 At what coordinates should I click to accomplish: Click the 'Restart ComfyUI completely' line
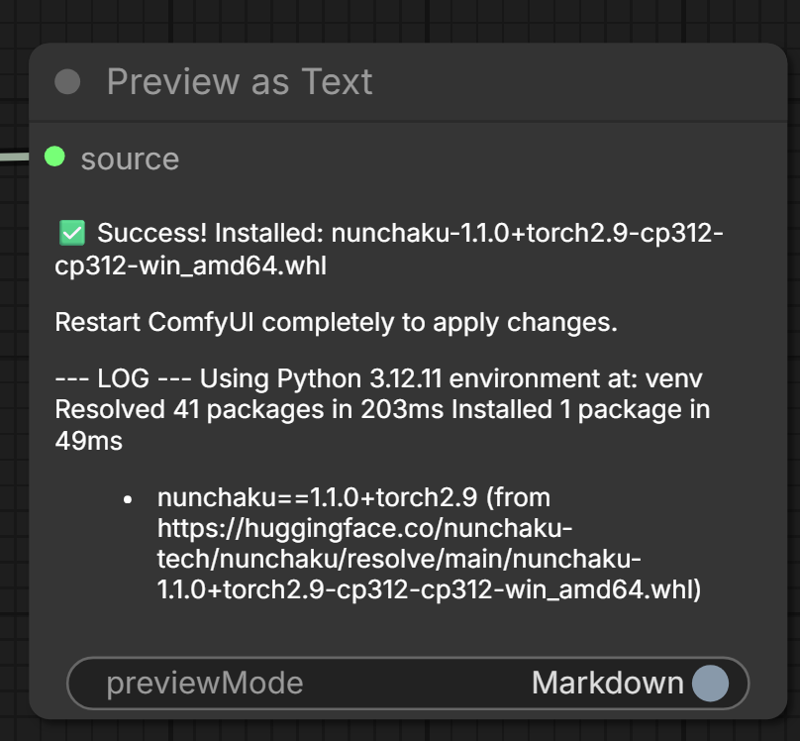(x=335, y=323)
